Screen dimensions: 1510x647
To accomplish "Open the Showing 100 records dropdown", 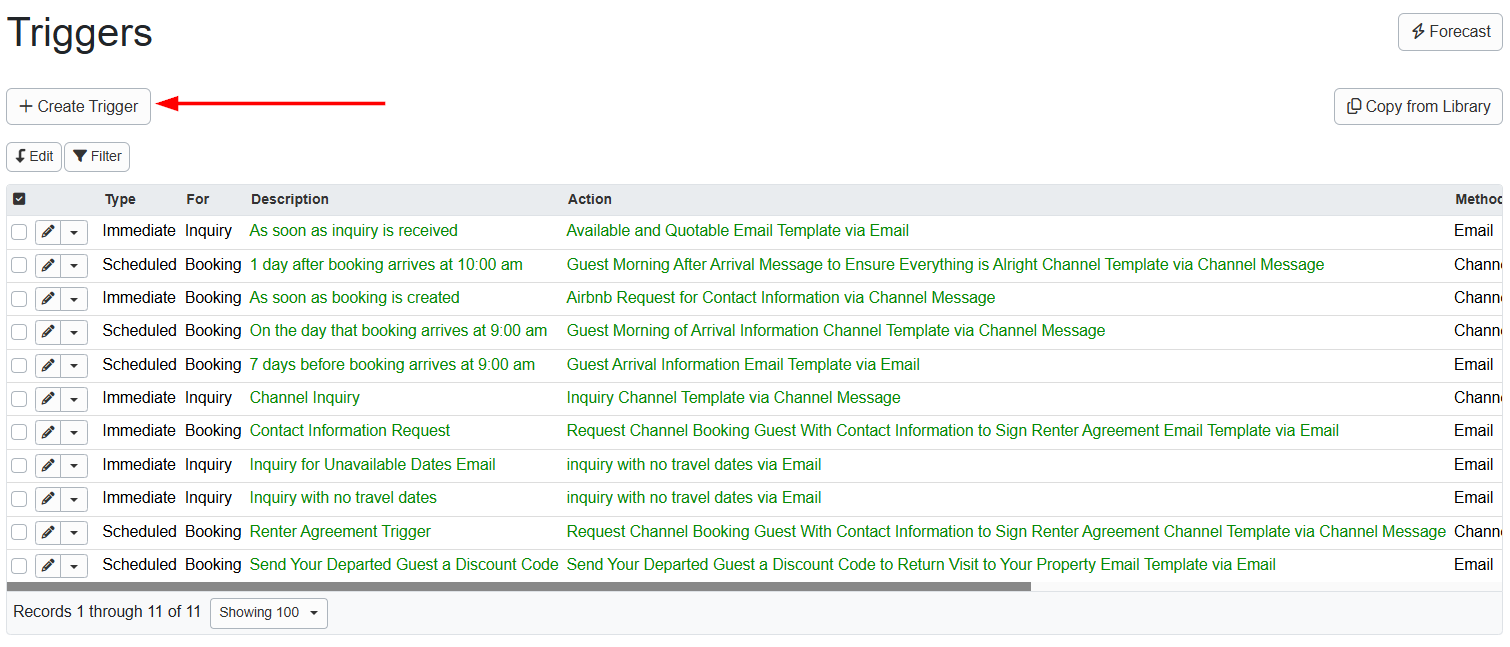I will [x=268, y=613].
